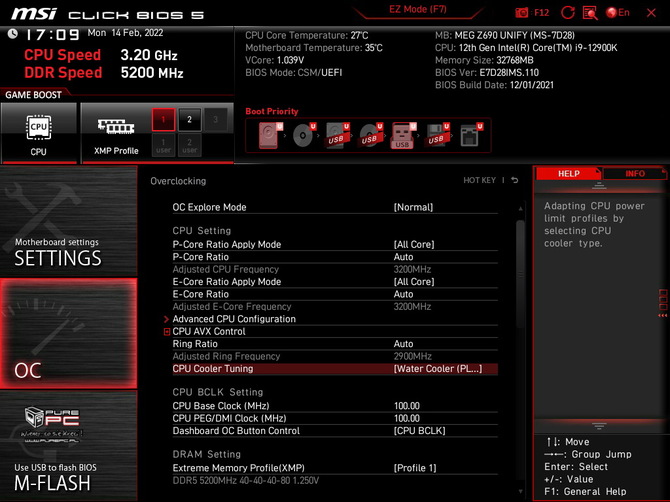The height and width of the screenshot is (502, 670).
Task: Click the GAME BOOST label
Action: click(x=33, y=95)
